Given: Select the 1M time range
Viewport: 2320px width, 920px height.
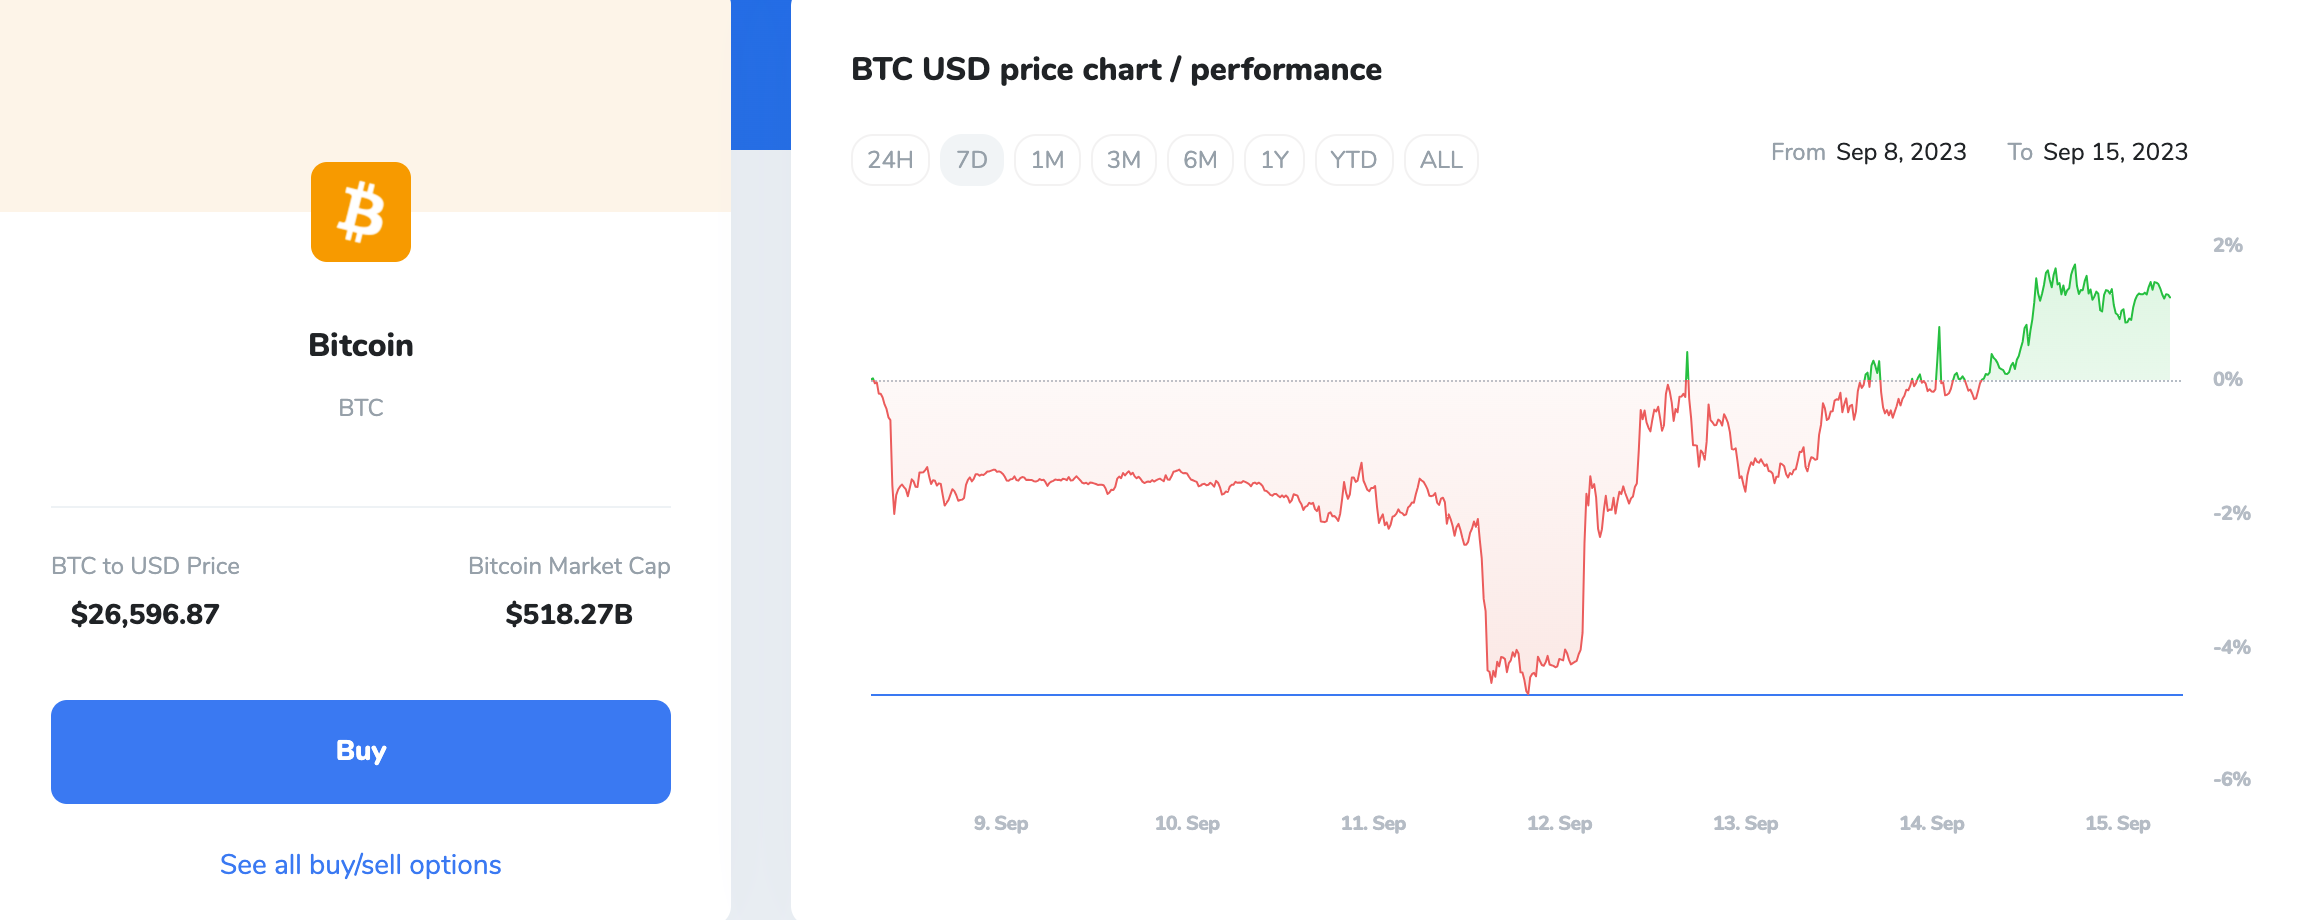Looking at the screenshot, I should 1047,160.
